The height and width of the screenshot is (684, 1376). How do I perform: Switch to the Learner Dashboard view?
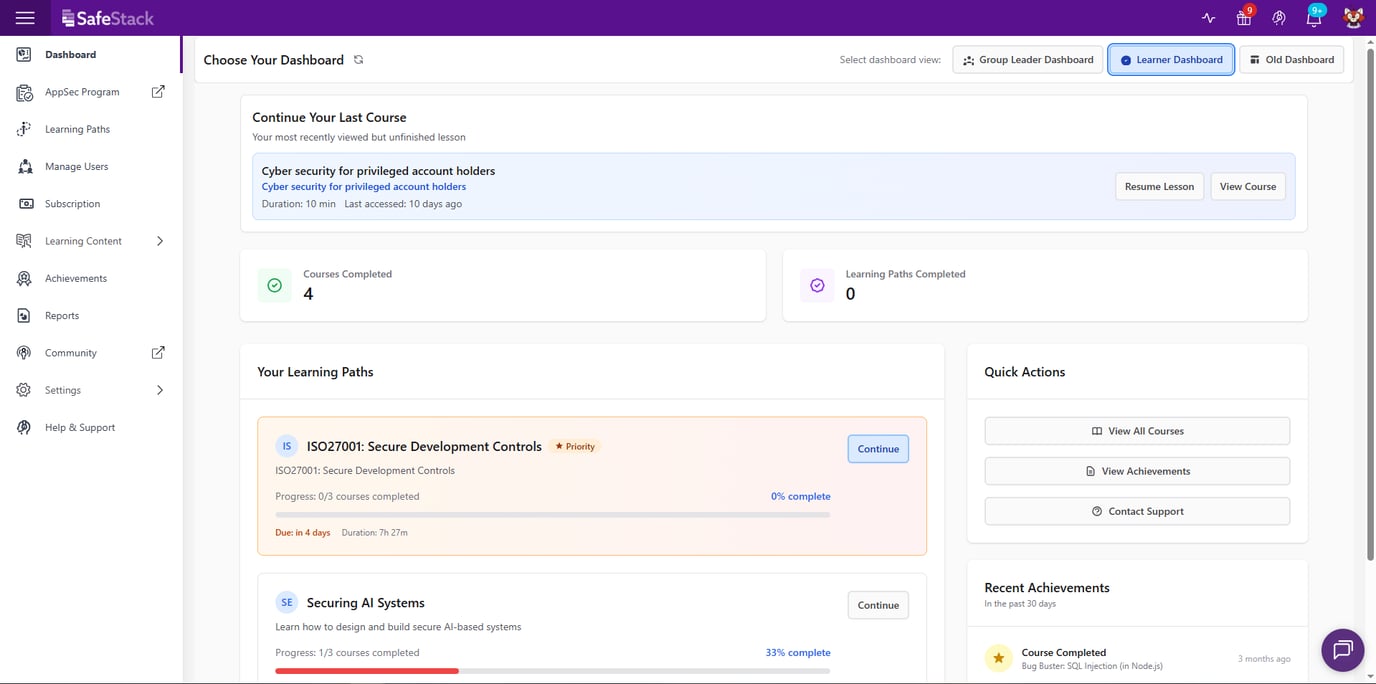coord(1171,59)
